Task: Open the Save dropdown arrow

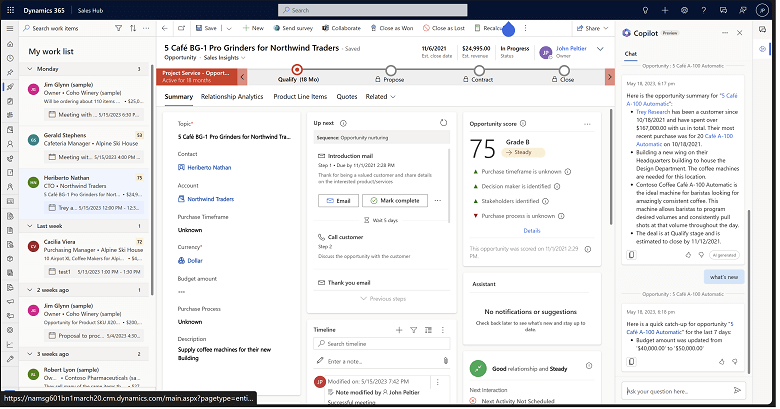Action: (x=229, y=28)
